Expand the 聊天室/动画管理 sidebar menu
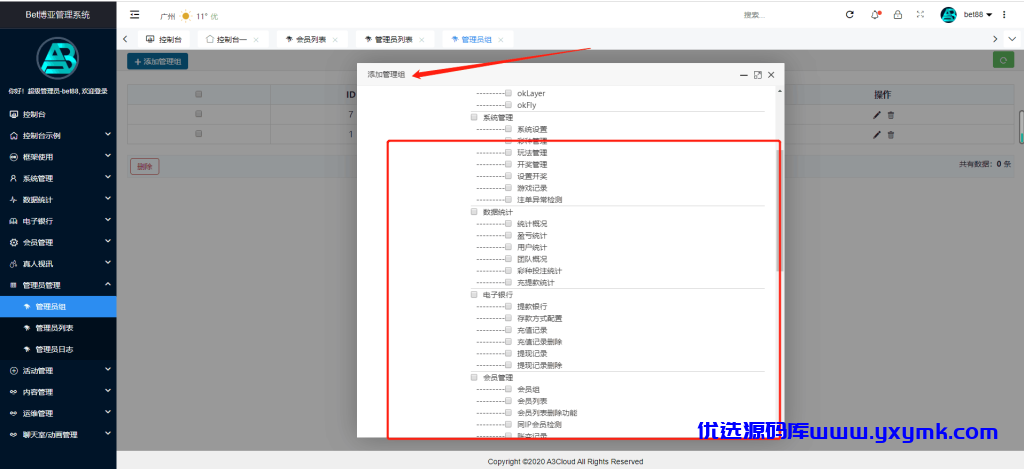The width and height of the screenshot is (1024, 469). (x=108, y=434)
